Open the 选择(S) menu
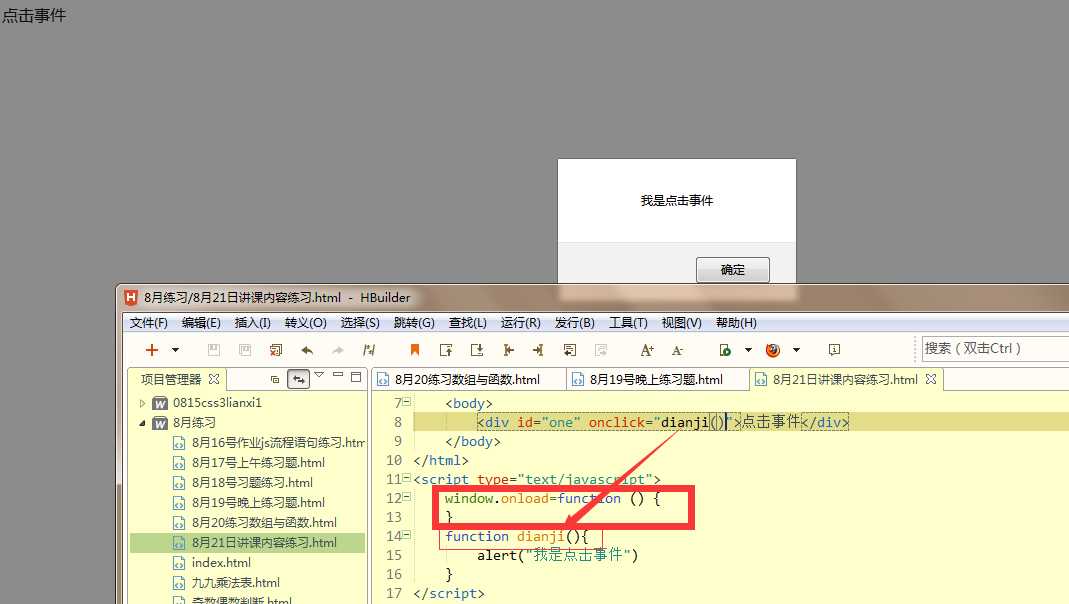The width and height of the screenshot is (1069, 604). (x=360, y=322)
